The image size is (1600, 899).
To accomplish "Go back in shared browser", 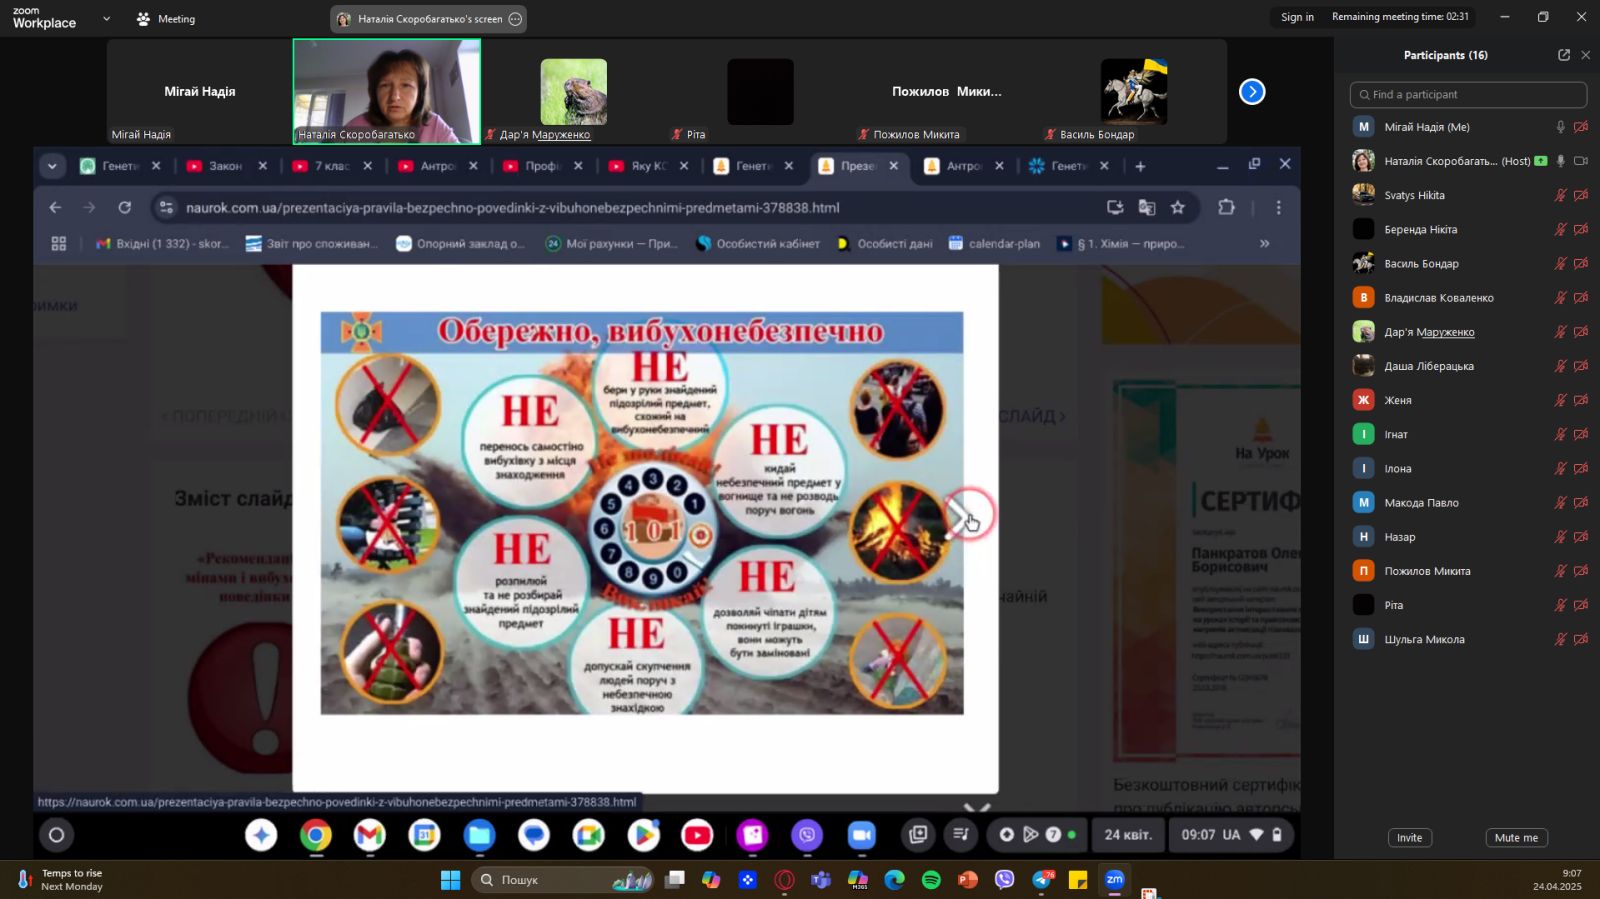I will 55,207.
